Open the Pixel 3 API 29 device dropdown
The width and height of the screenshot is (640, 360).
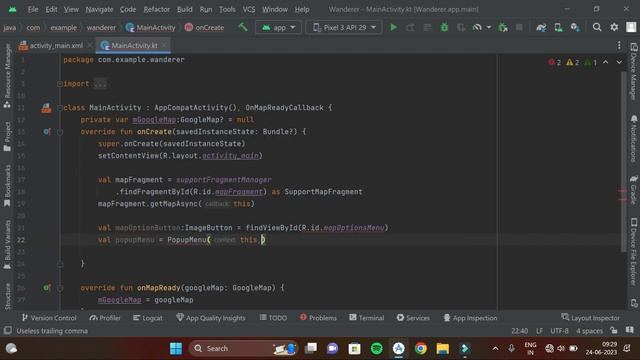[344, 27]
